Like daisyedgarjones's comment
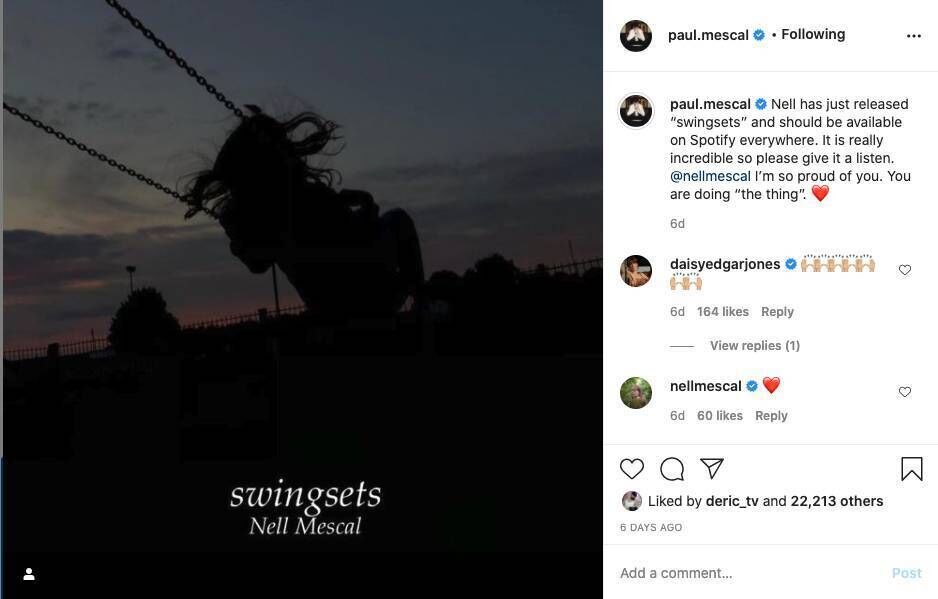Viewport: 938px width, 599px height. (x=905, y=270)
